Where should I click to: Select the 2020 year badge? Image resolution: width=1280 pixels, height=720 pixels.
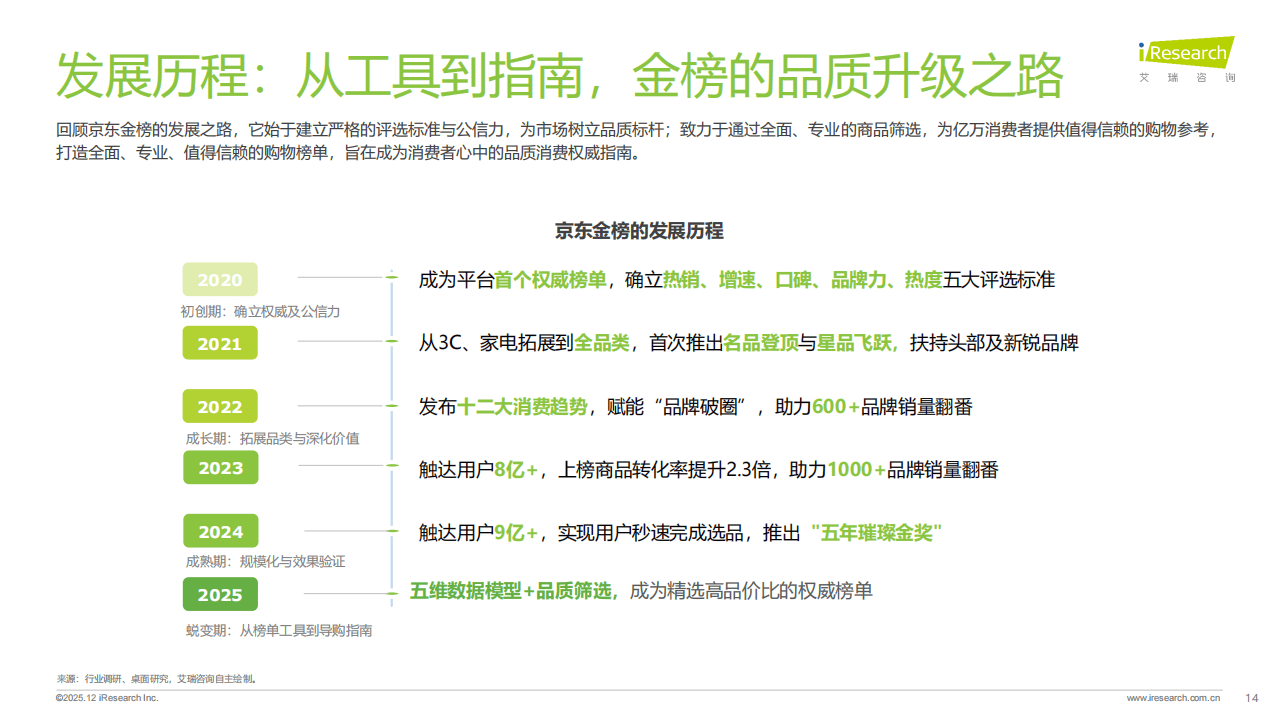click(219, 280)
